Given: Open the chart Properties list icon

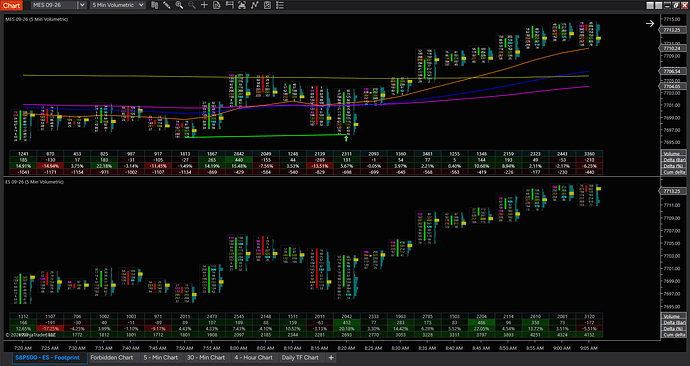Looking at the screenshot, I should tap(280, 5).
